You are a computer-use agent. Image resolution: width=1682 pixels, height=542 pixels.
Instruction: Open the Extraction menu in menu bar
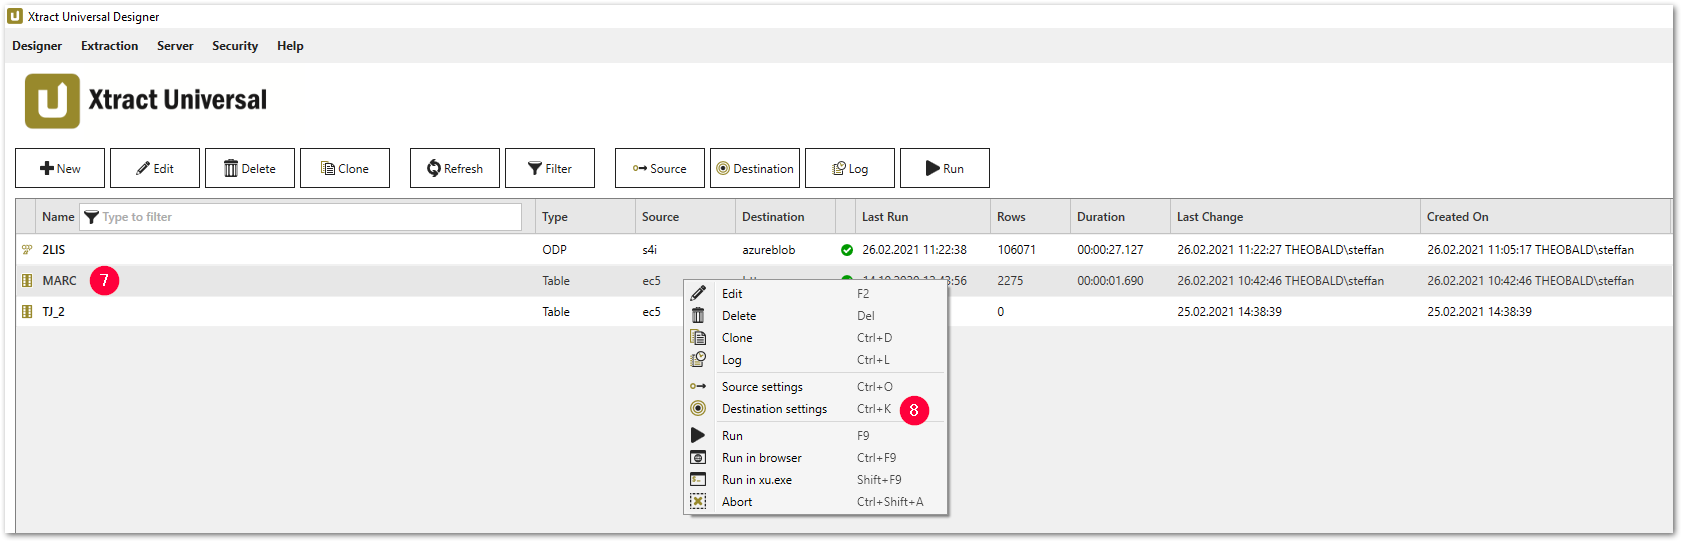110,46
